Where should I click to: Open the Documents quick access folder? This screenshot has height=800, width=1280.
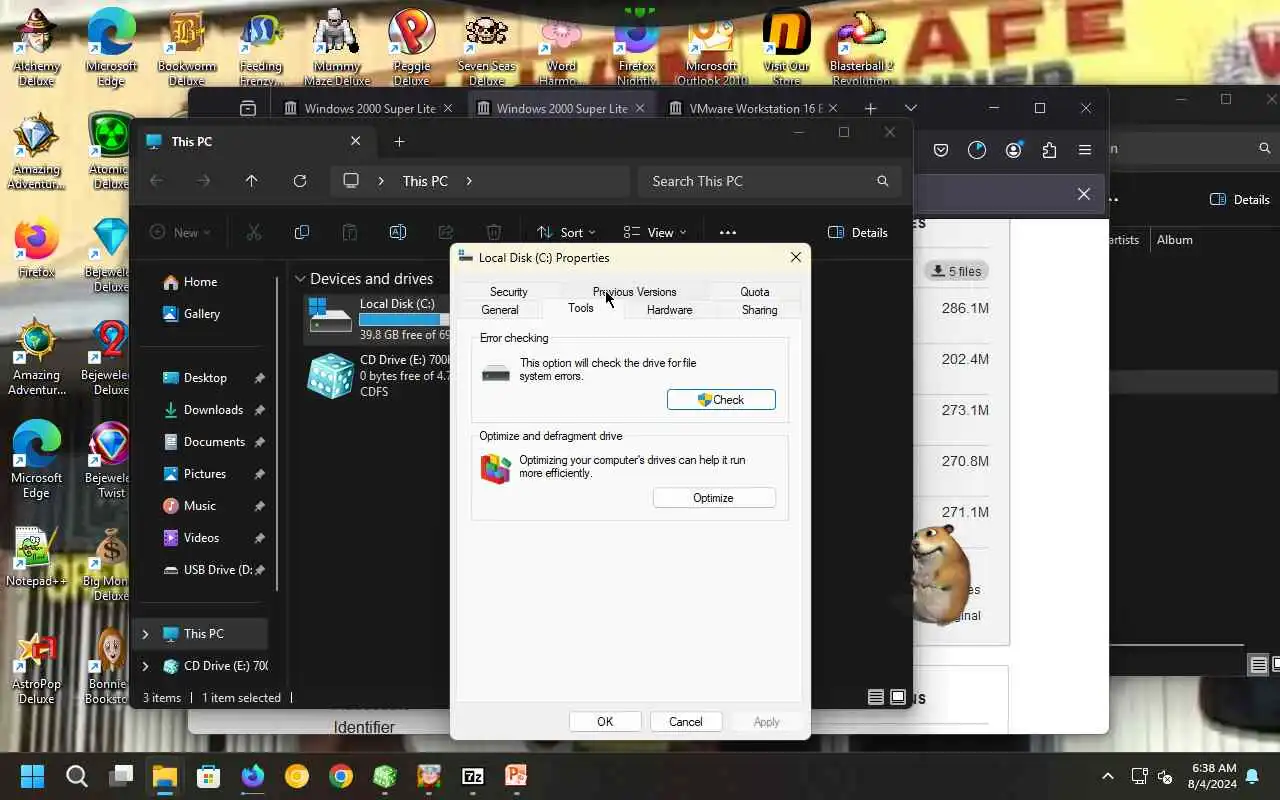(214, 442)
